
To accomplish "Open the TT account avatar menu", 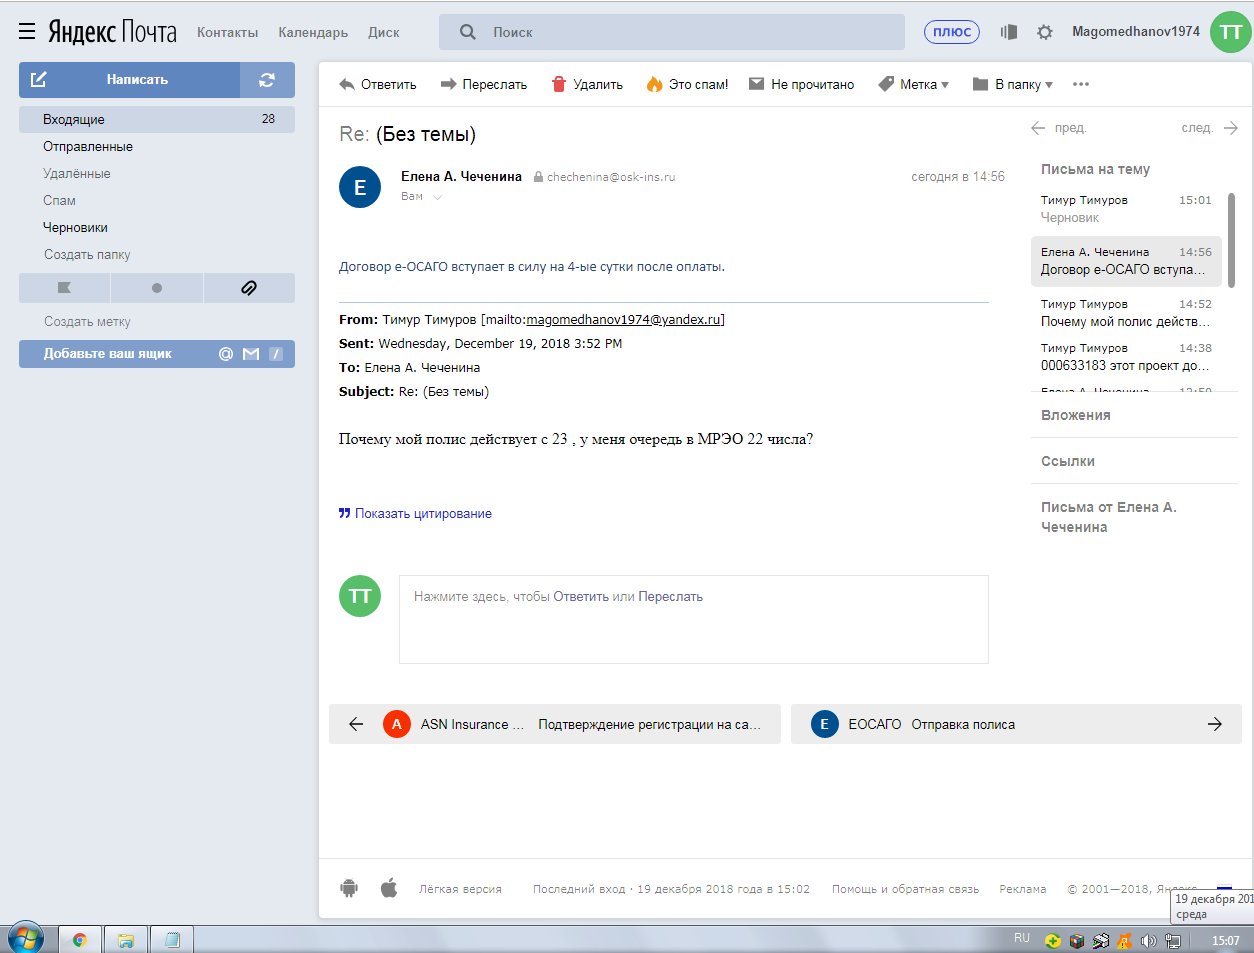I will (1230, 32).
